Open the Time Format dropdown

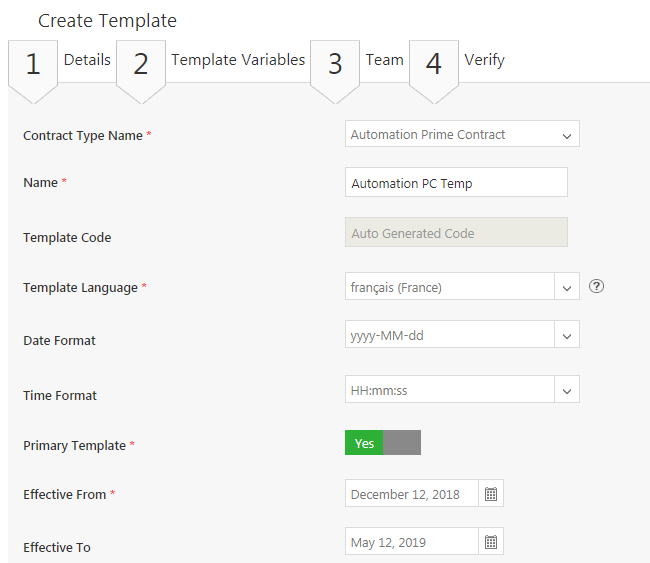point(566,391)
